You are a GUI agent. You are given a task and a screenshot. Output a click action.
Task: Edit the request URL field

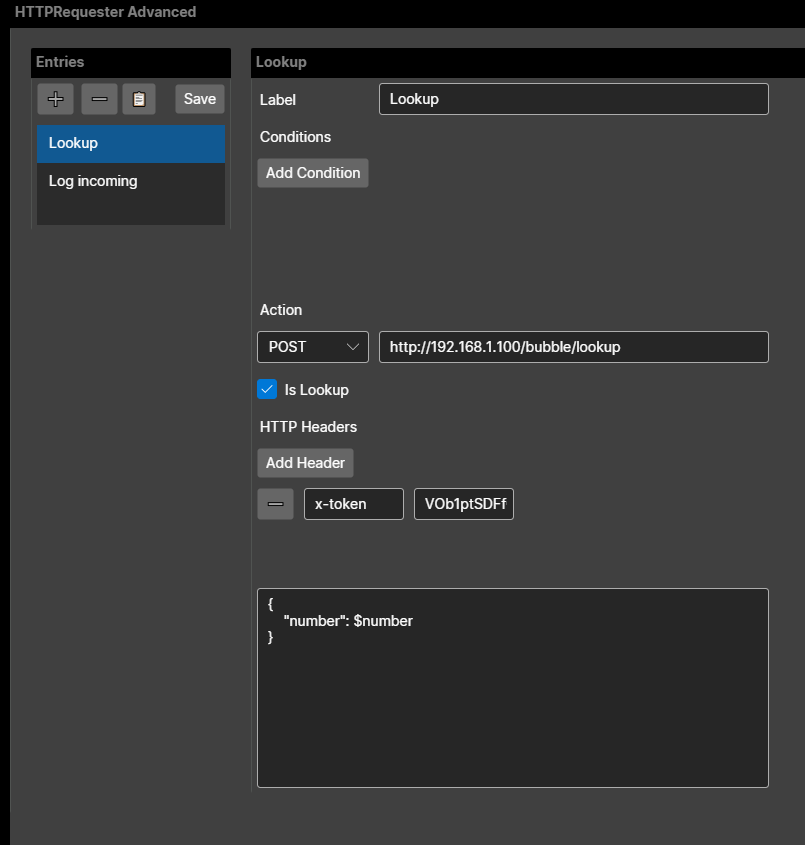[x=574, y=347]
